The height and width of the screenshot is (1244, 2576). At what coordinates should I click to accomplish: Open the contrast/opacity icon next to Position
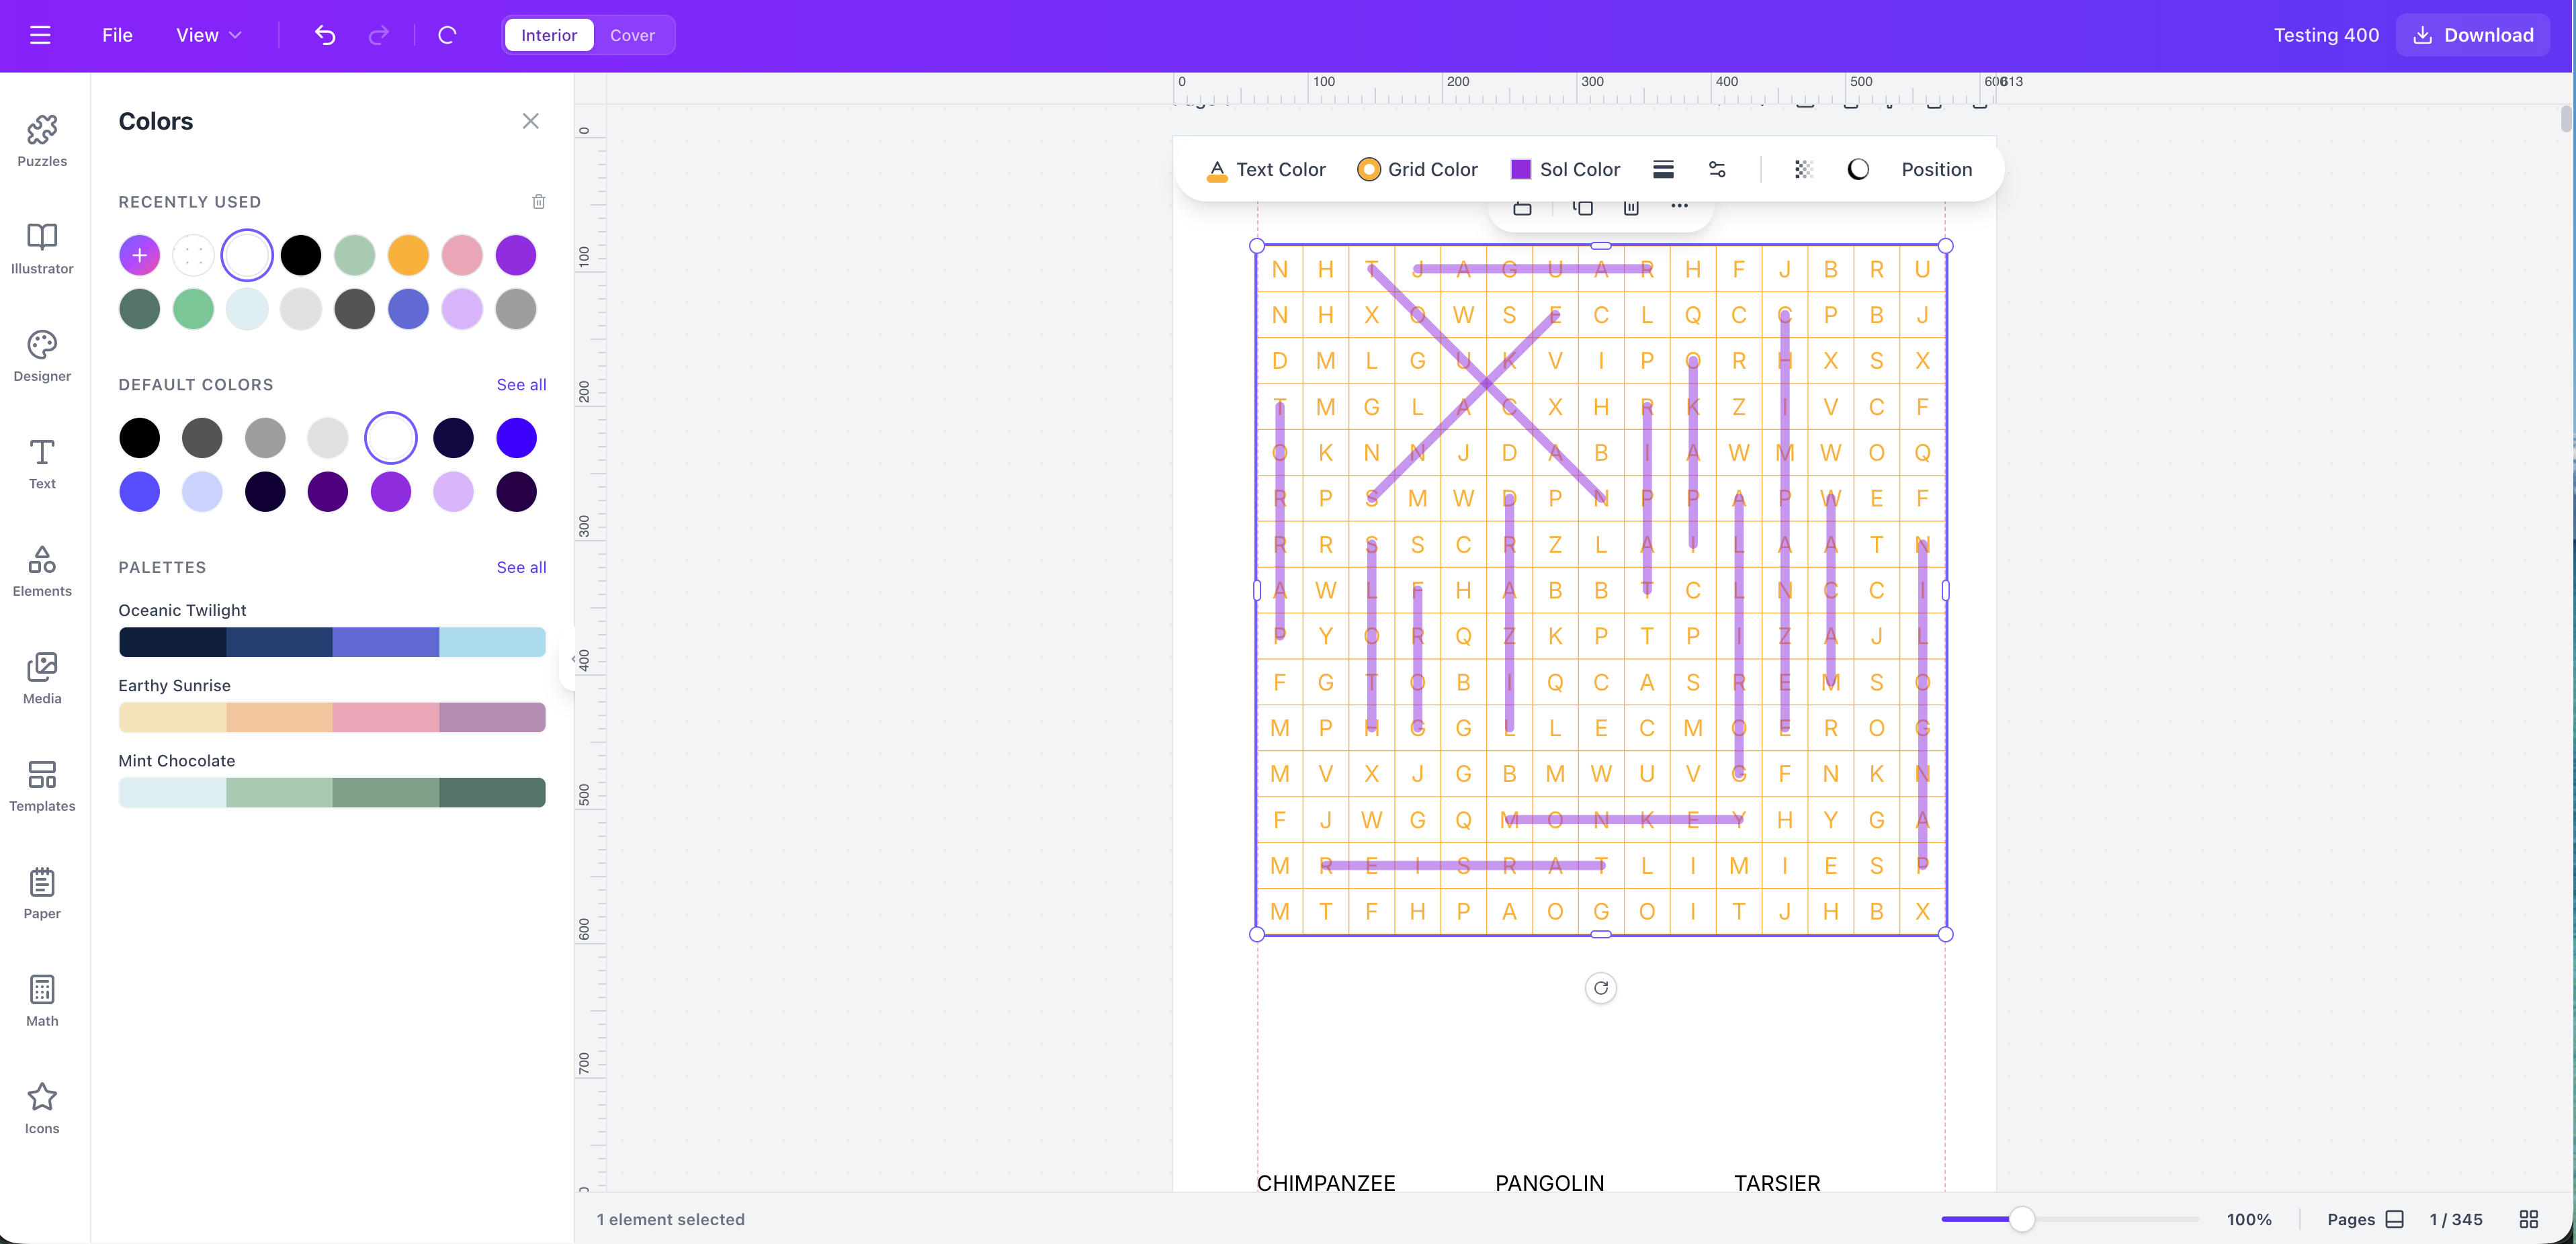tap(1858, 169)
